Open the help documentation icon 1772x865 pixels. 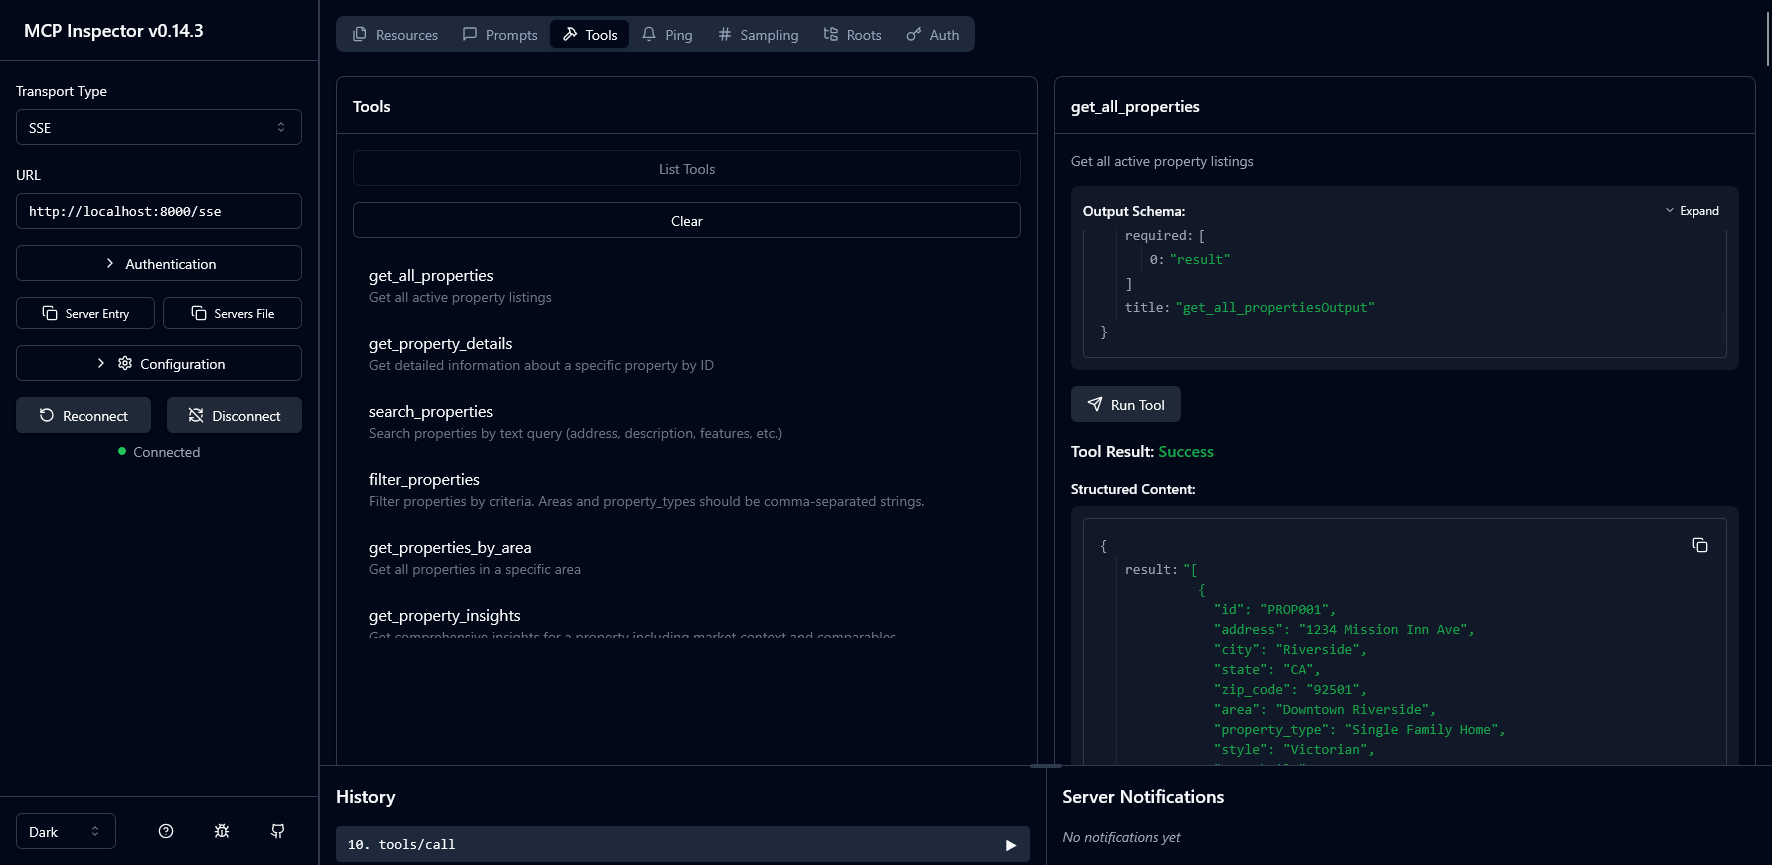(166, 831)
